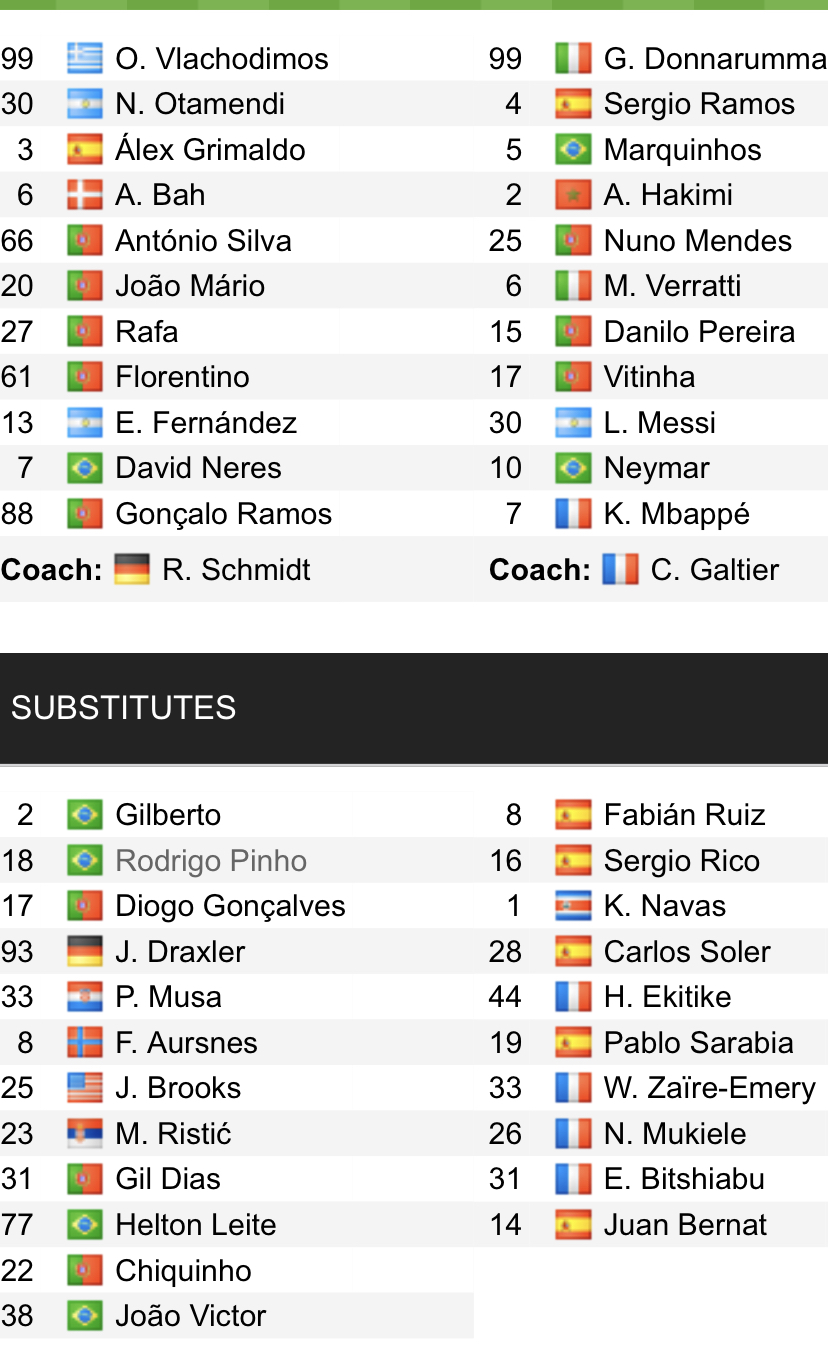Screen dimensions: 828x1351
Task: Click the SUBSTITUTES section header
Action: click(124, 708)
